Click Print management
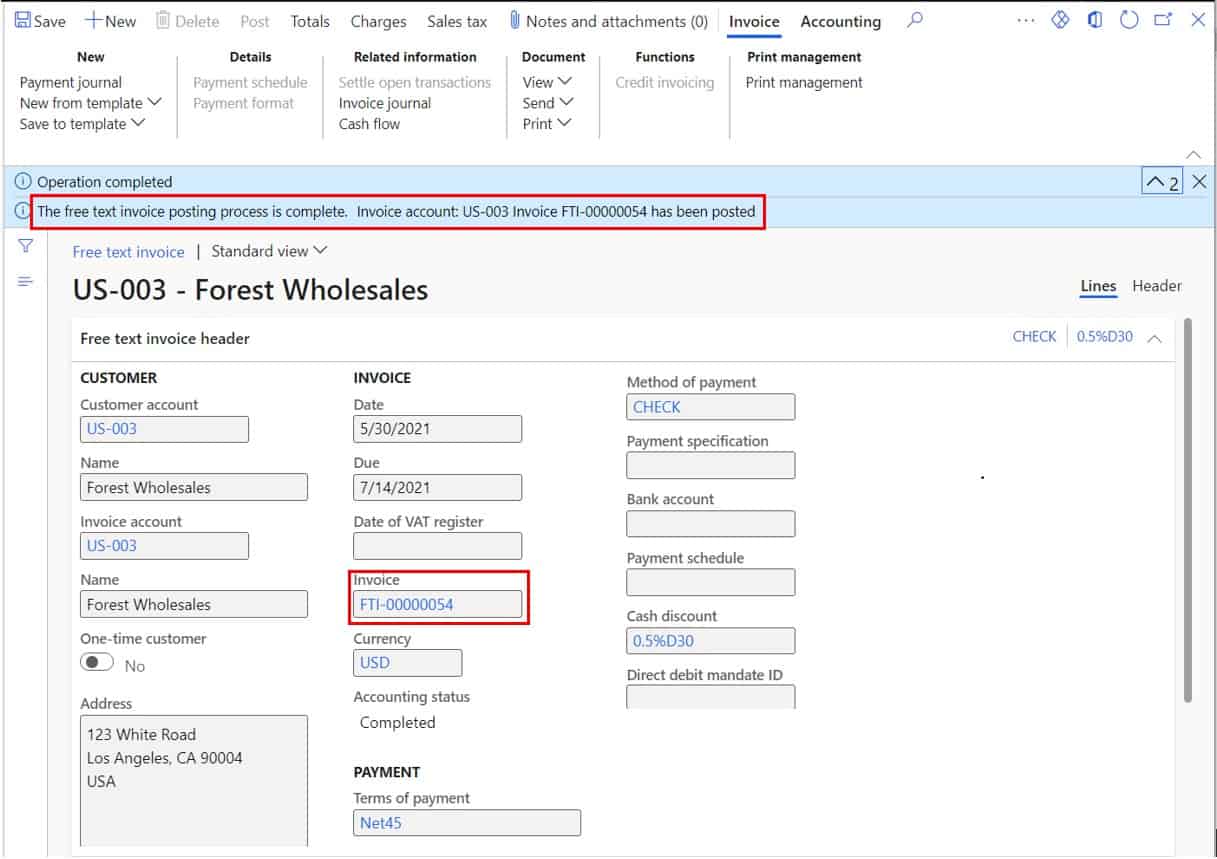The height and width of the screenshot is (859, 1217). coord(803,83)
